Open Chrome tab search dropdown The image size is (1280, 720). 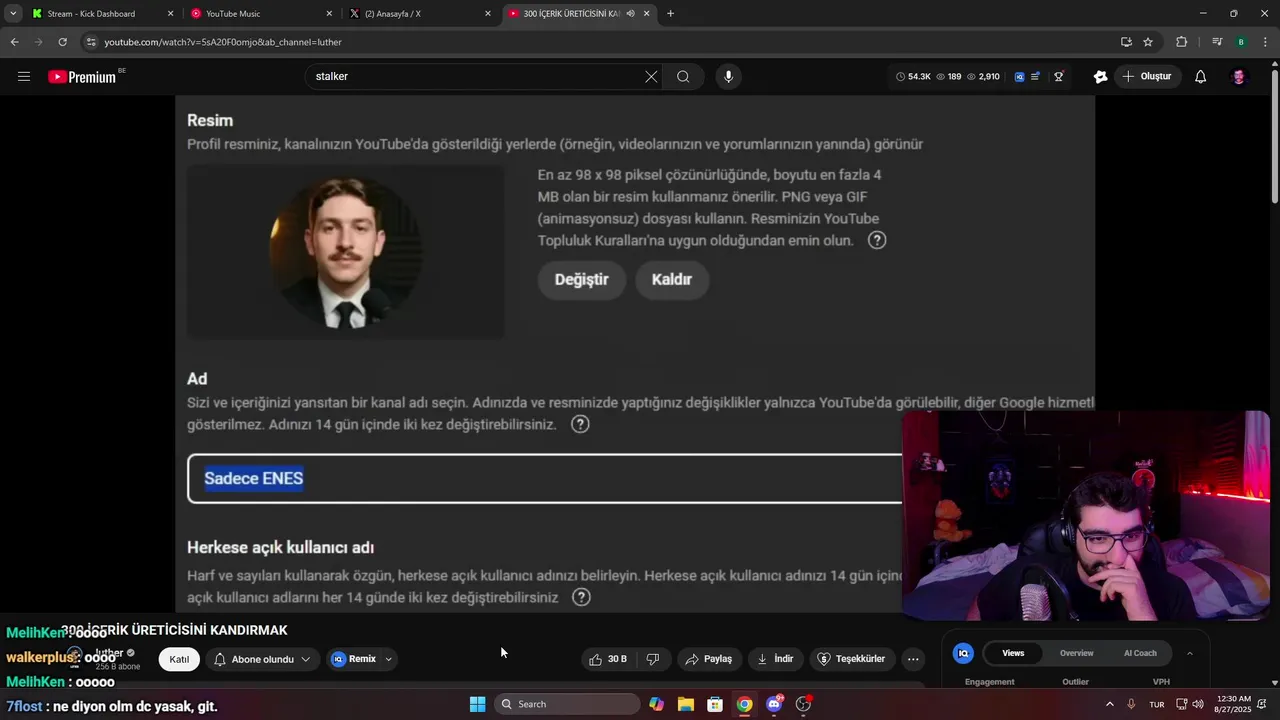[x=13, y=13]
